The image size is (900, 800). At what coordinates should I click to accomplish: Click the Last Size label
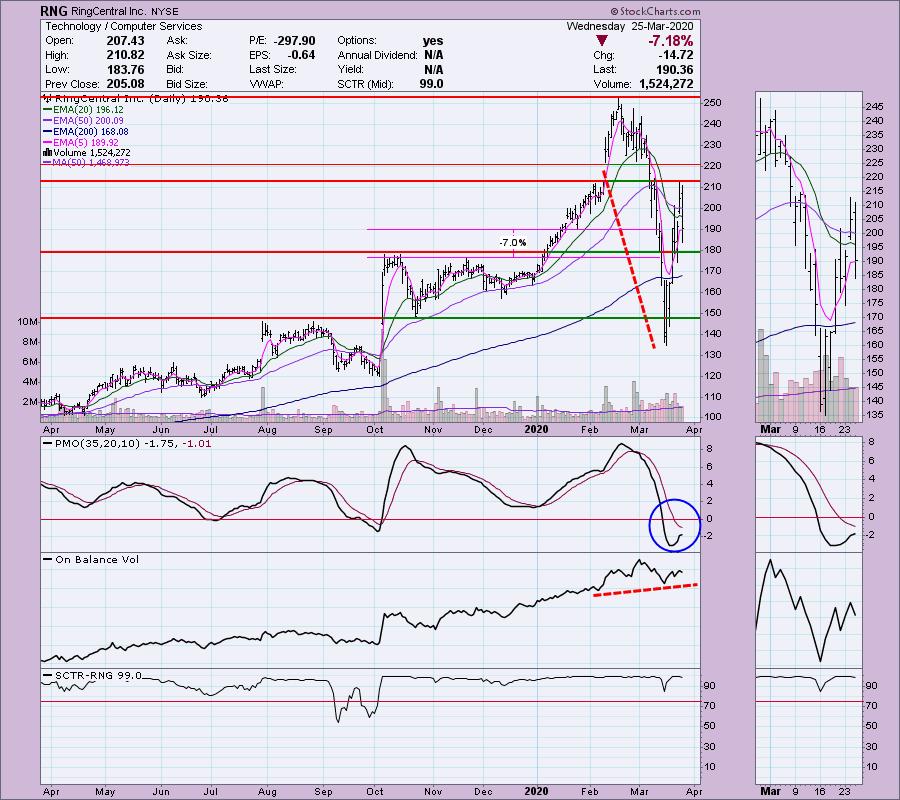pyautogui.click(x=273, y=69)
